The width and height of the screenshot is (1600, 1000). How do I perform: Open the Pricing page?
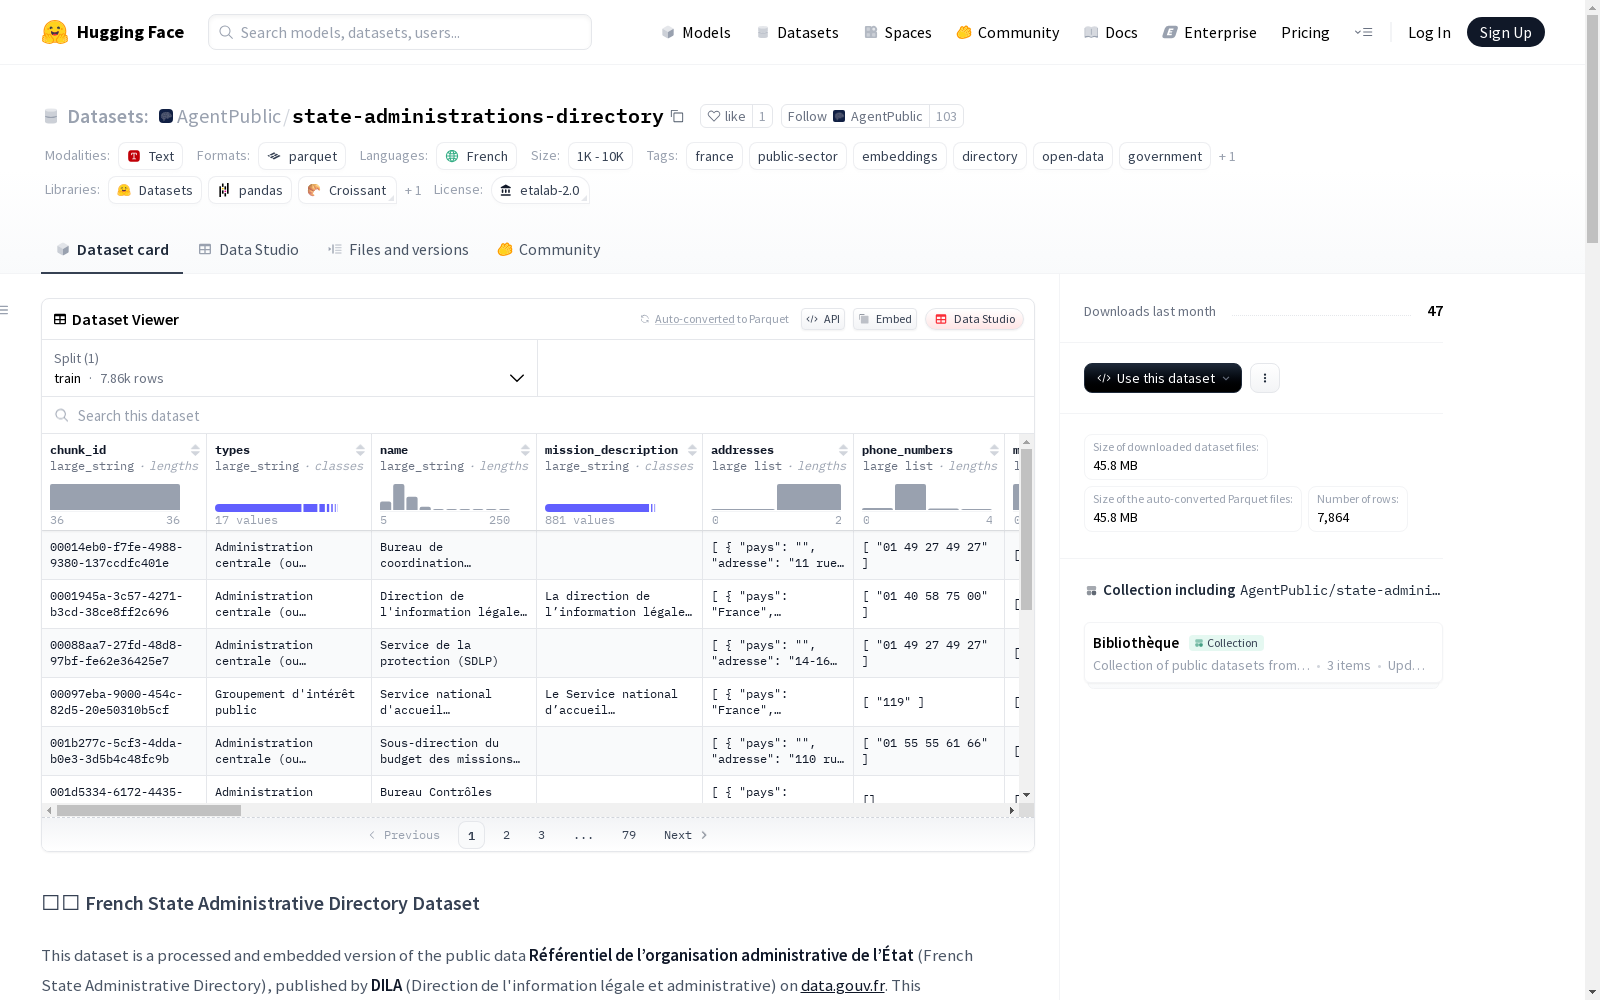(x=1305, y=32)
